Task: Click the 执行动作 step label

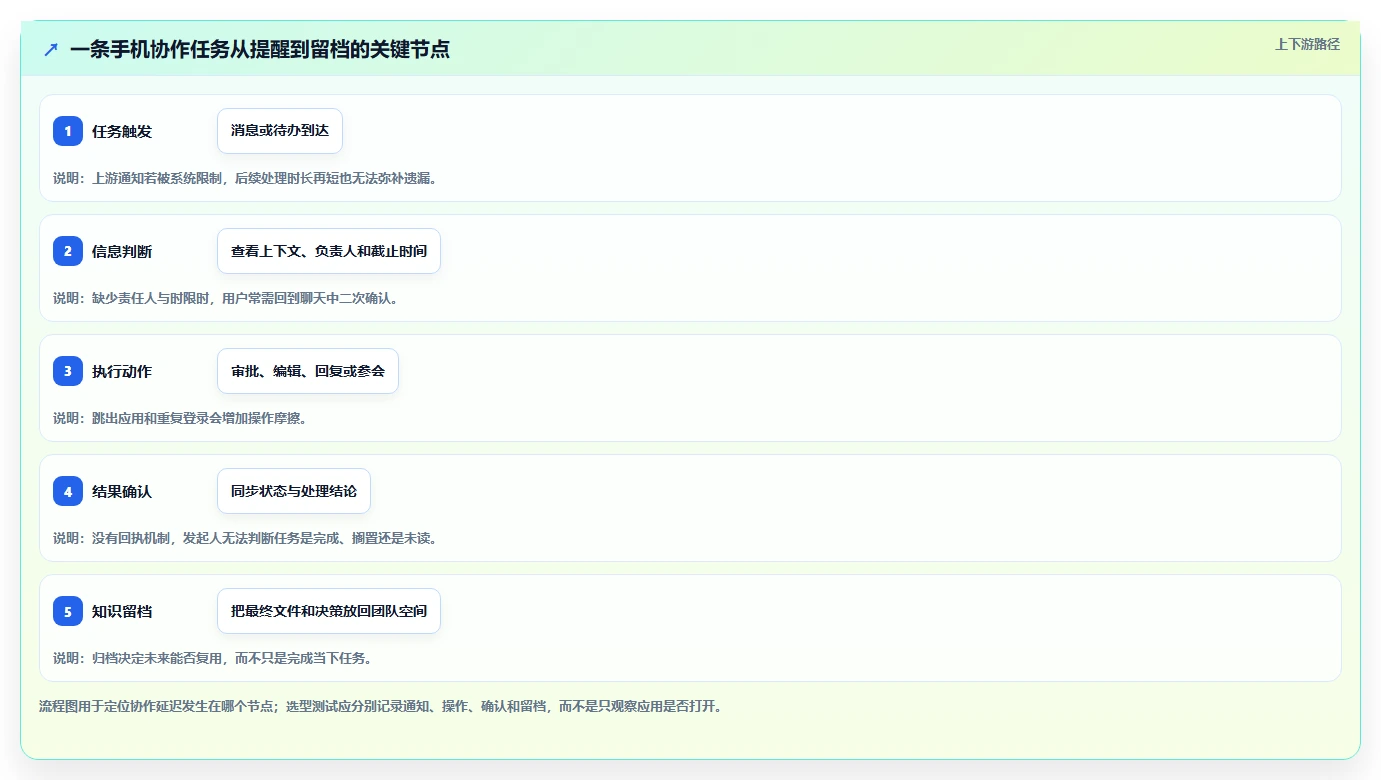Action: 122,371
